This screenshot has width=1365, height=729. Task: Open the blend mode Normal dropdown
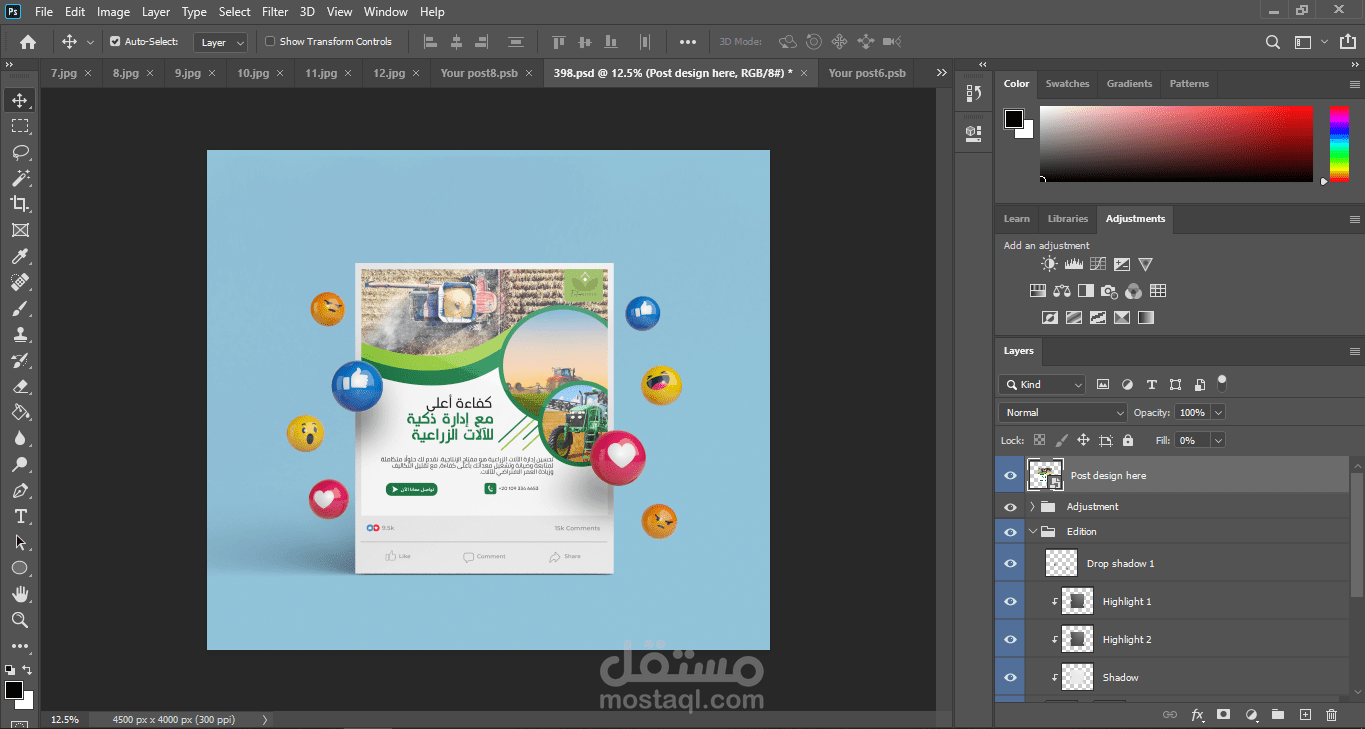coord(1062,412)
